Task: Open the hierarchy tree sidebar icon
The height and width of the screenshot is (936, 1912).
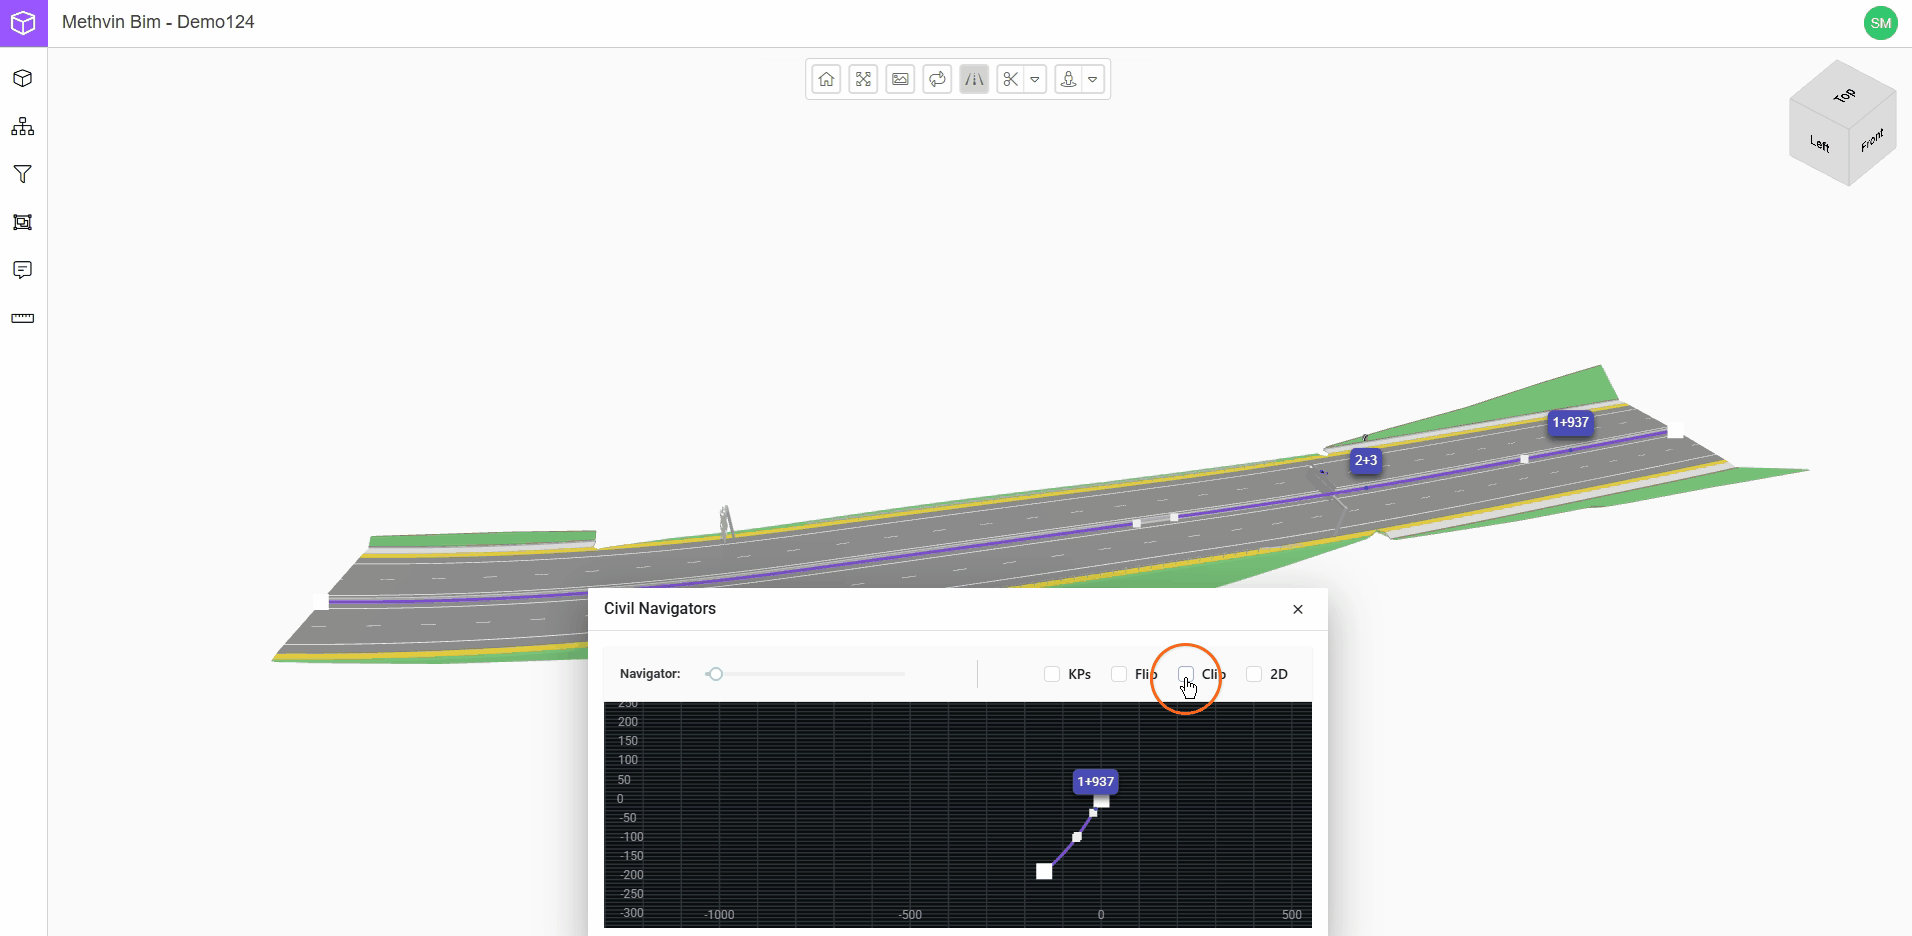Action: 23,127
